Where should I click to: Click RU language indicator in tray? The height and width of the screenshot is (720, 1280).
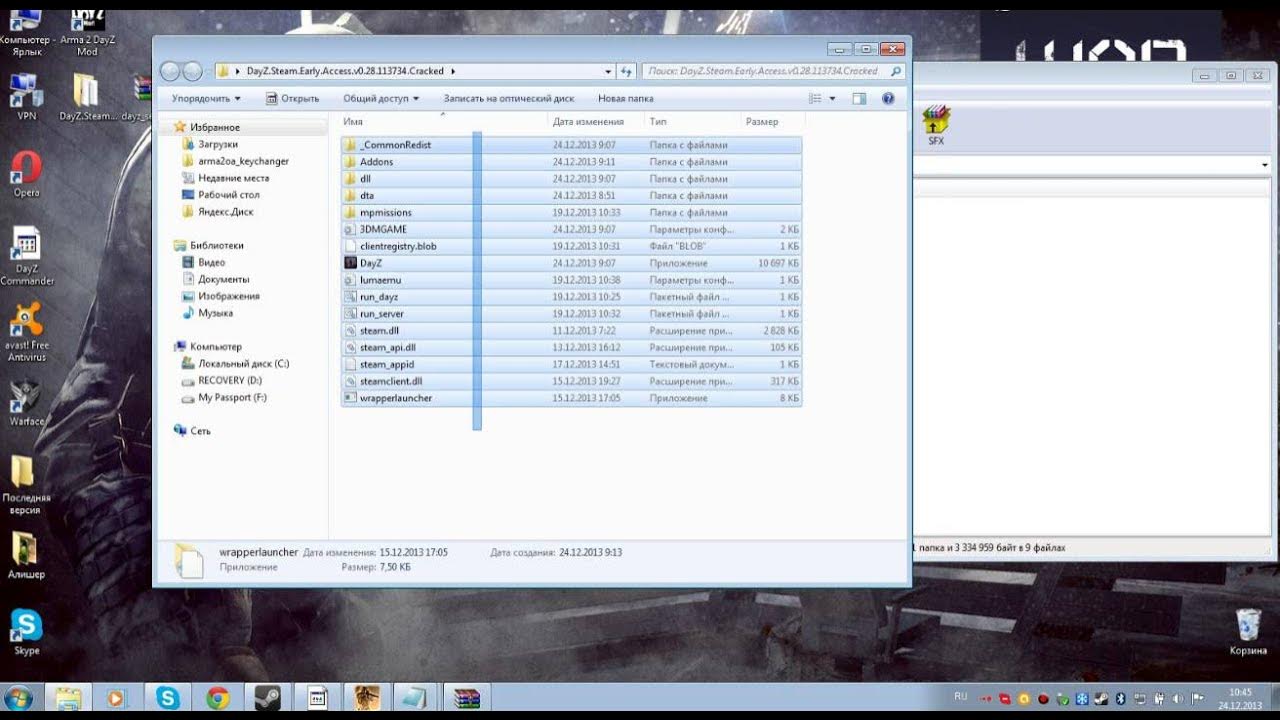click(x=960, y=695)
